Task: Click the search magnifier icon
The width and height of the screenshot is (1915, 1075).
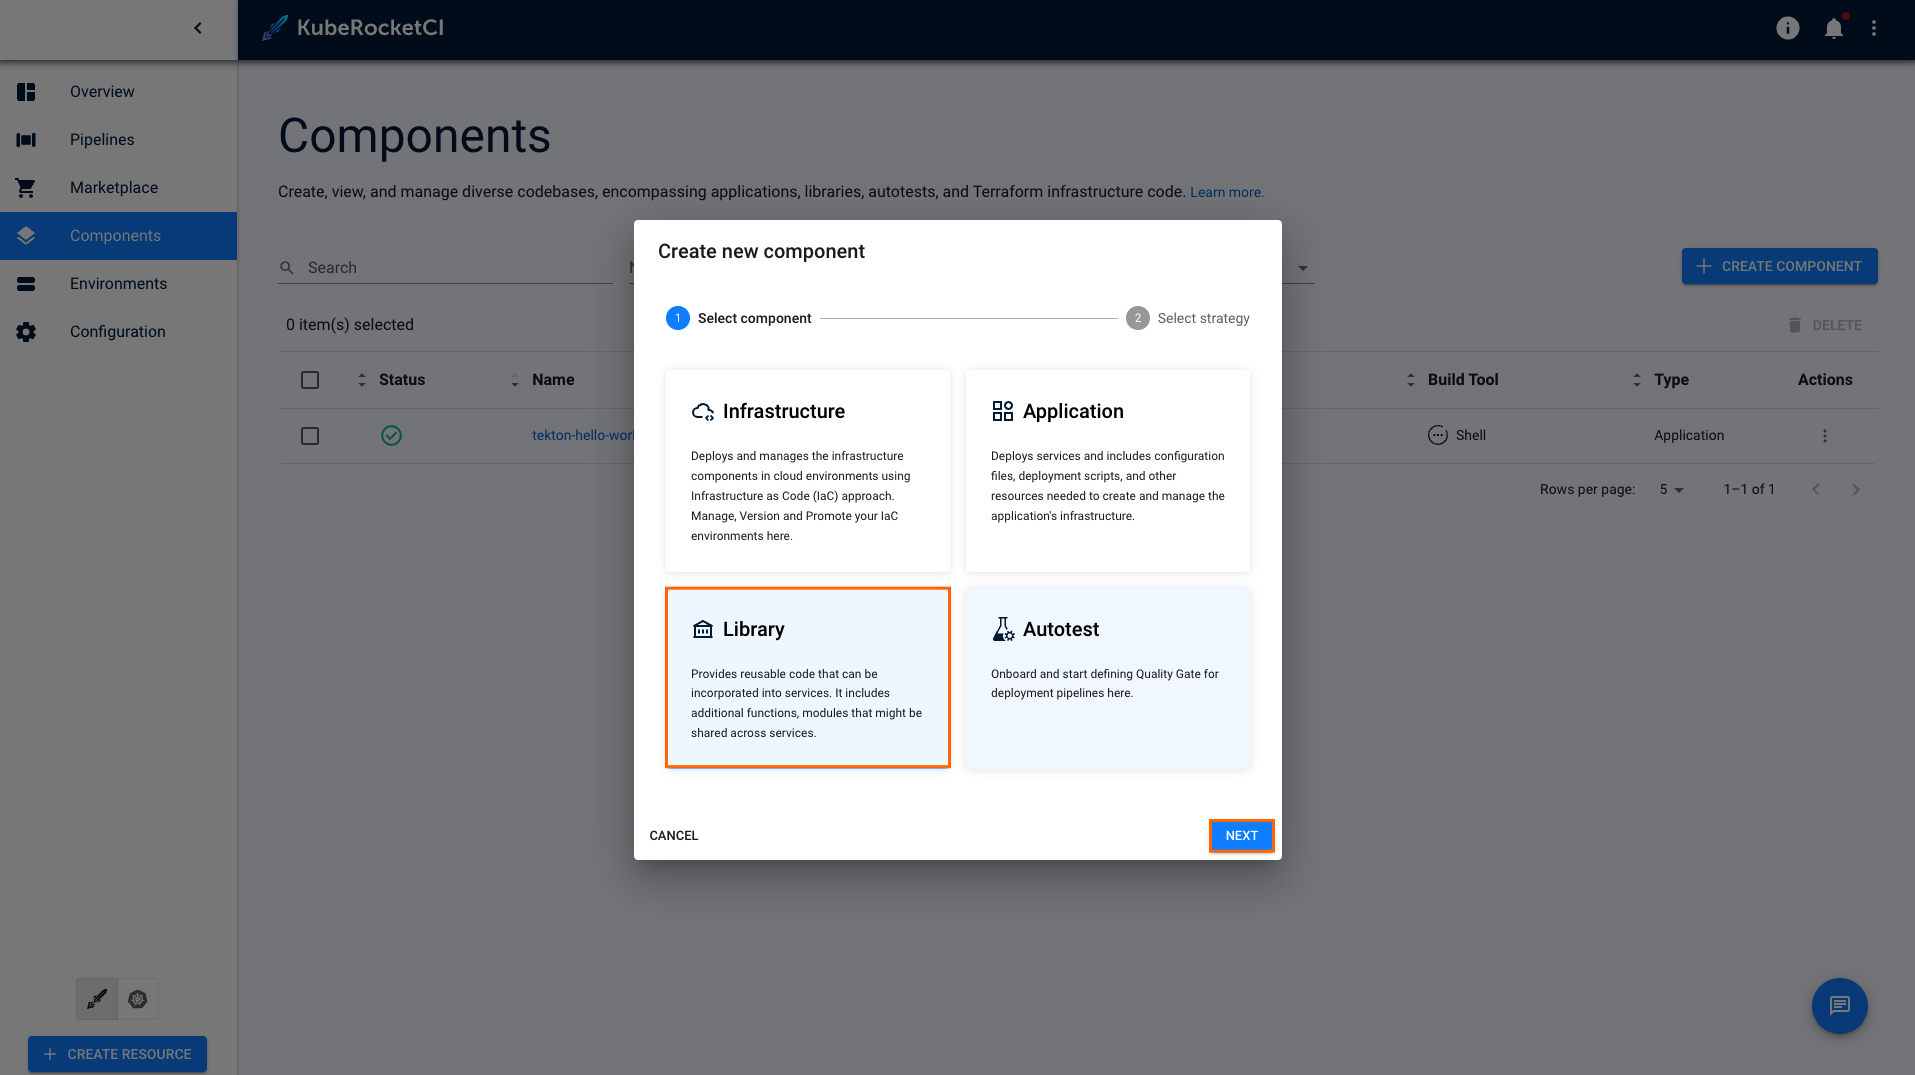Action: tap(287, 268)
